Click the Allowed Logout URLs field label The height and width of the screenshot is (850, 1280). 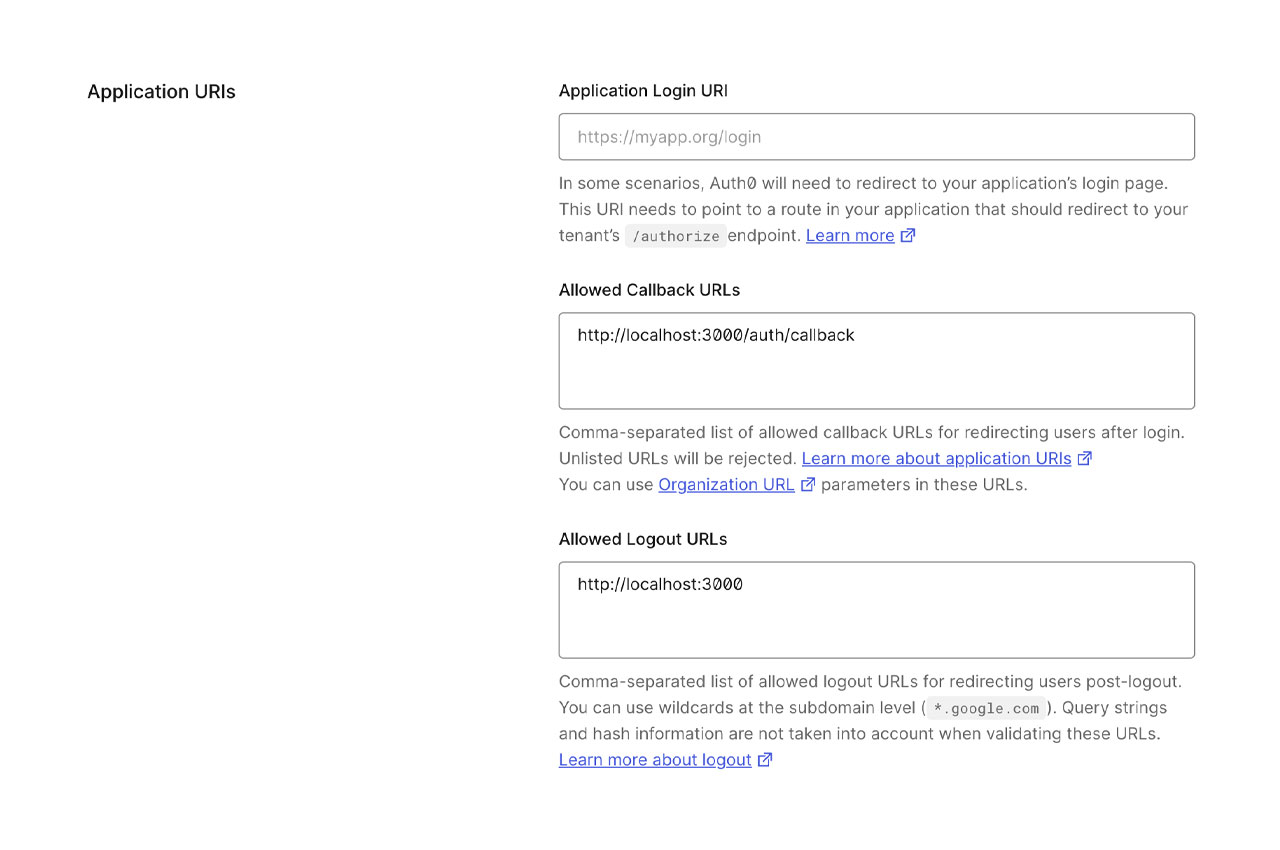click(x=642, y=539)
